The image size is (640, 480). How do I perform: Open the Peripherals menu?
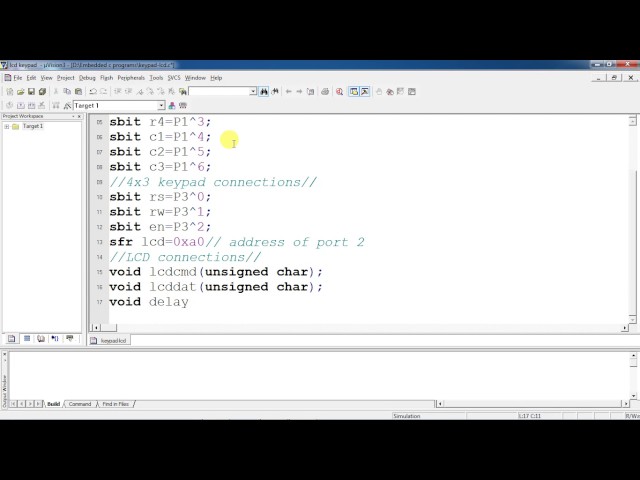(131, 78)
